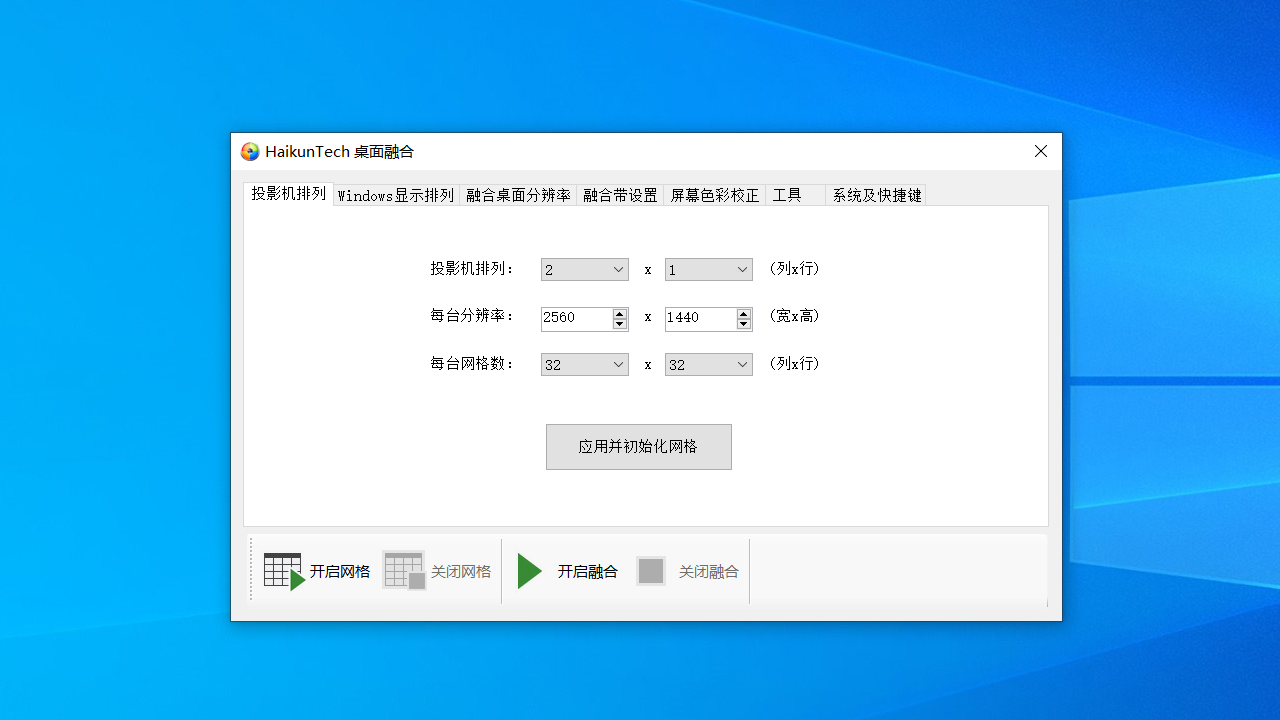Decrease resolution width with down arrow
The image size is (1280, 720).
click(620, 324)
